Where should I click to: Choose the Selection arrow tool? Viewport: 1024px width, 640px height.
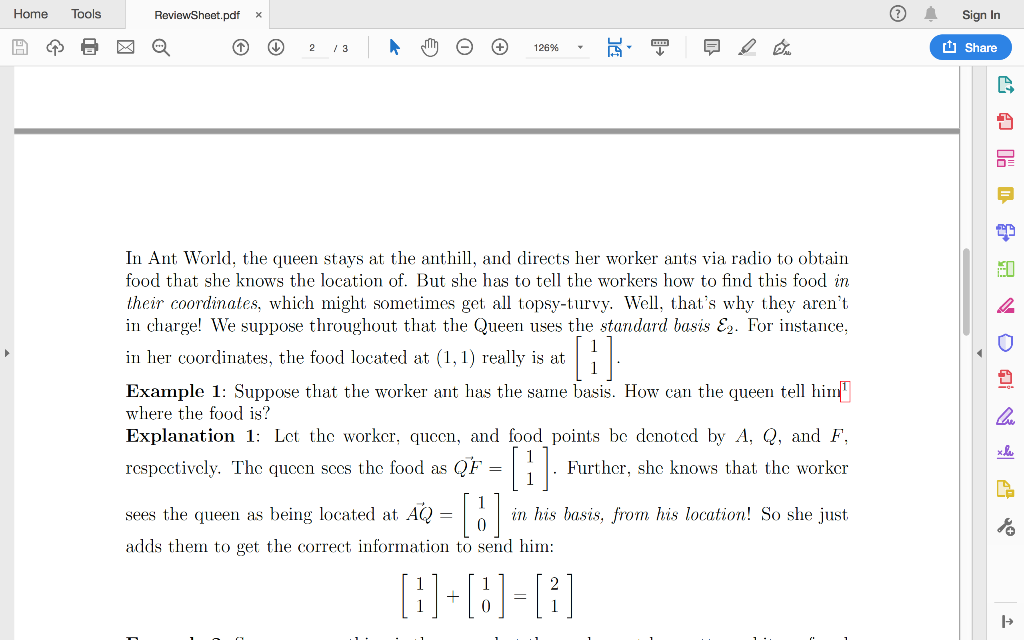[394, 47]
